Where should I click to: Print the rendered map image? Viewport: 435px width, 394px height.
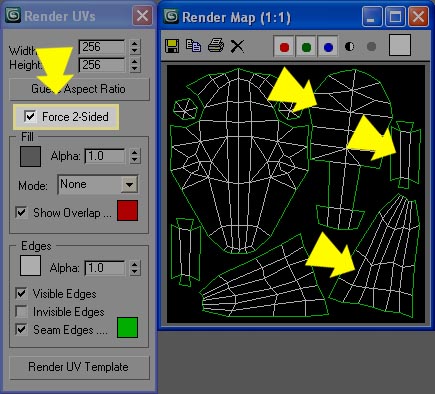(216, 46)
